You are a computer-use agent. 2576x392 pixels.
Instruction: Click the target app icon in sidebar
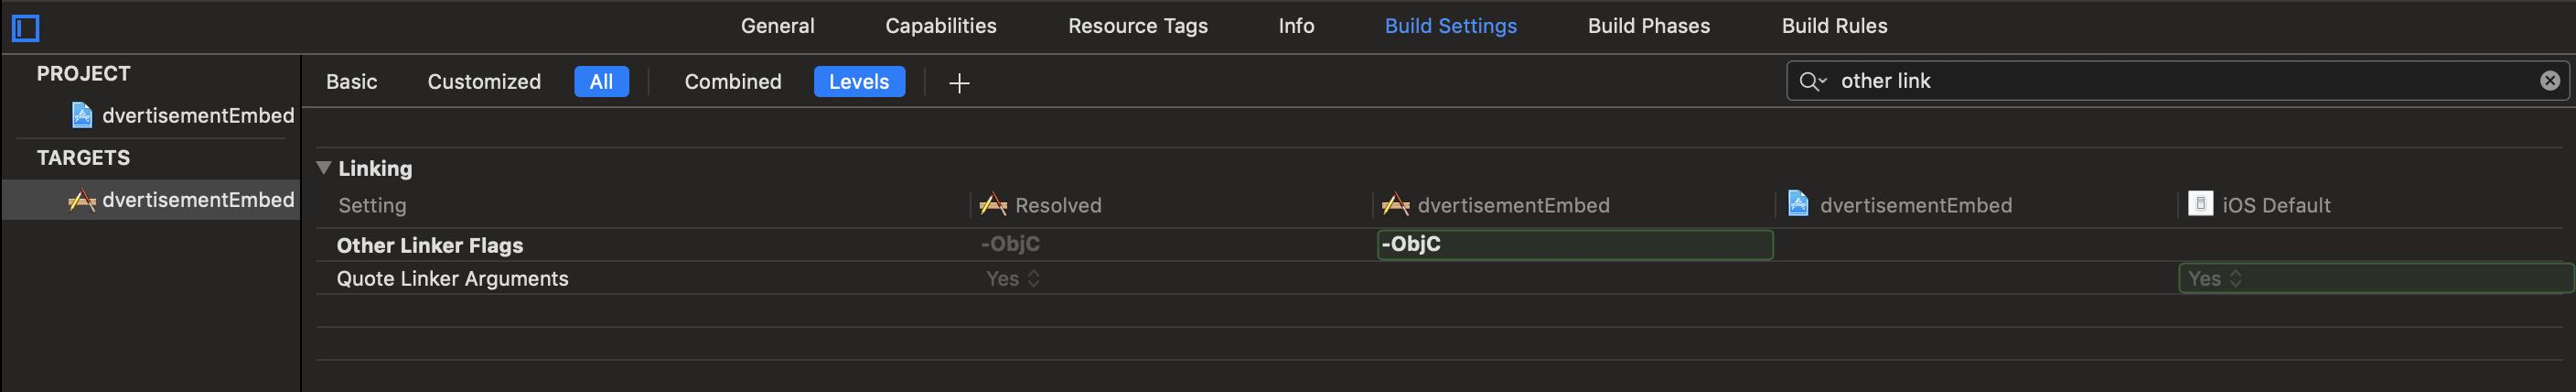click(x=82, y=201)
